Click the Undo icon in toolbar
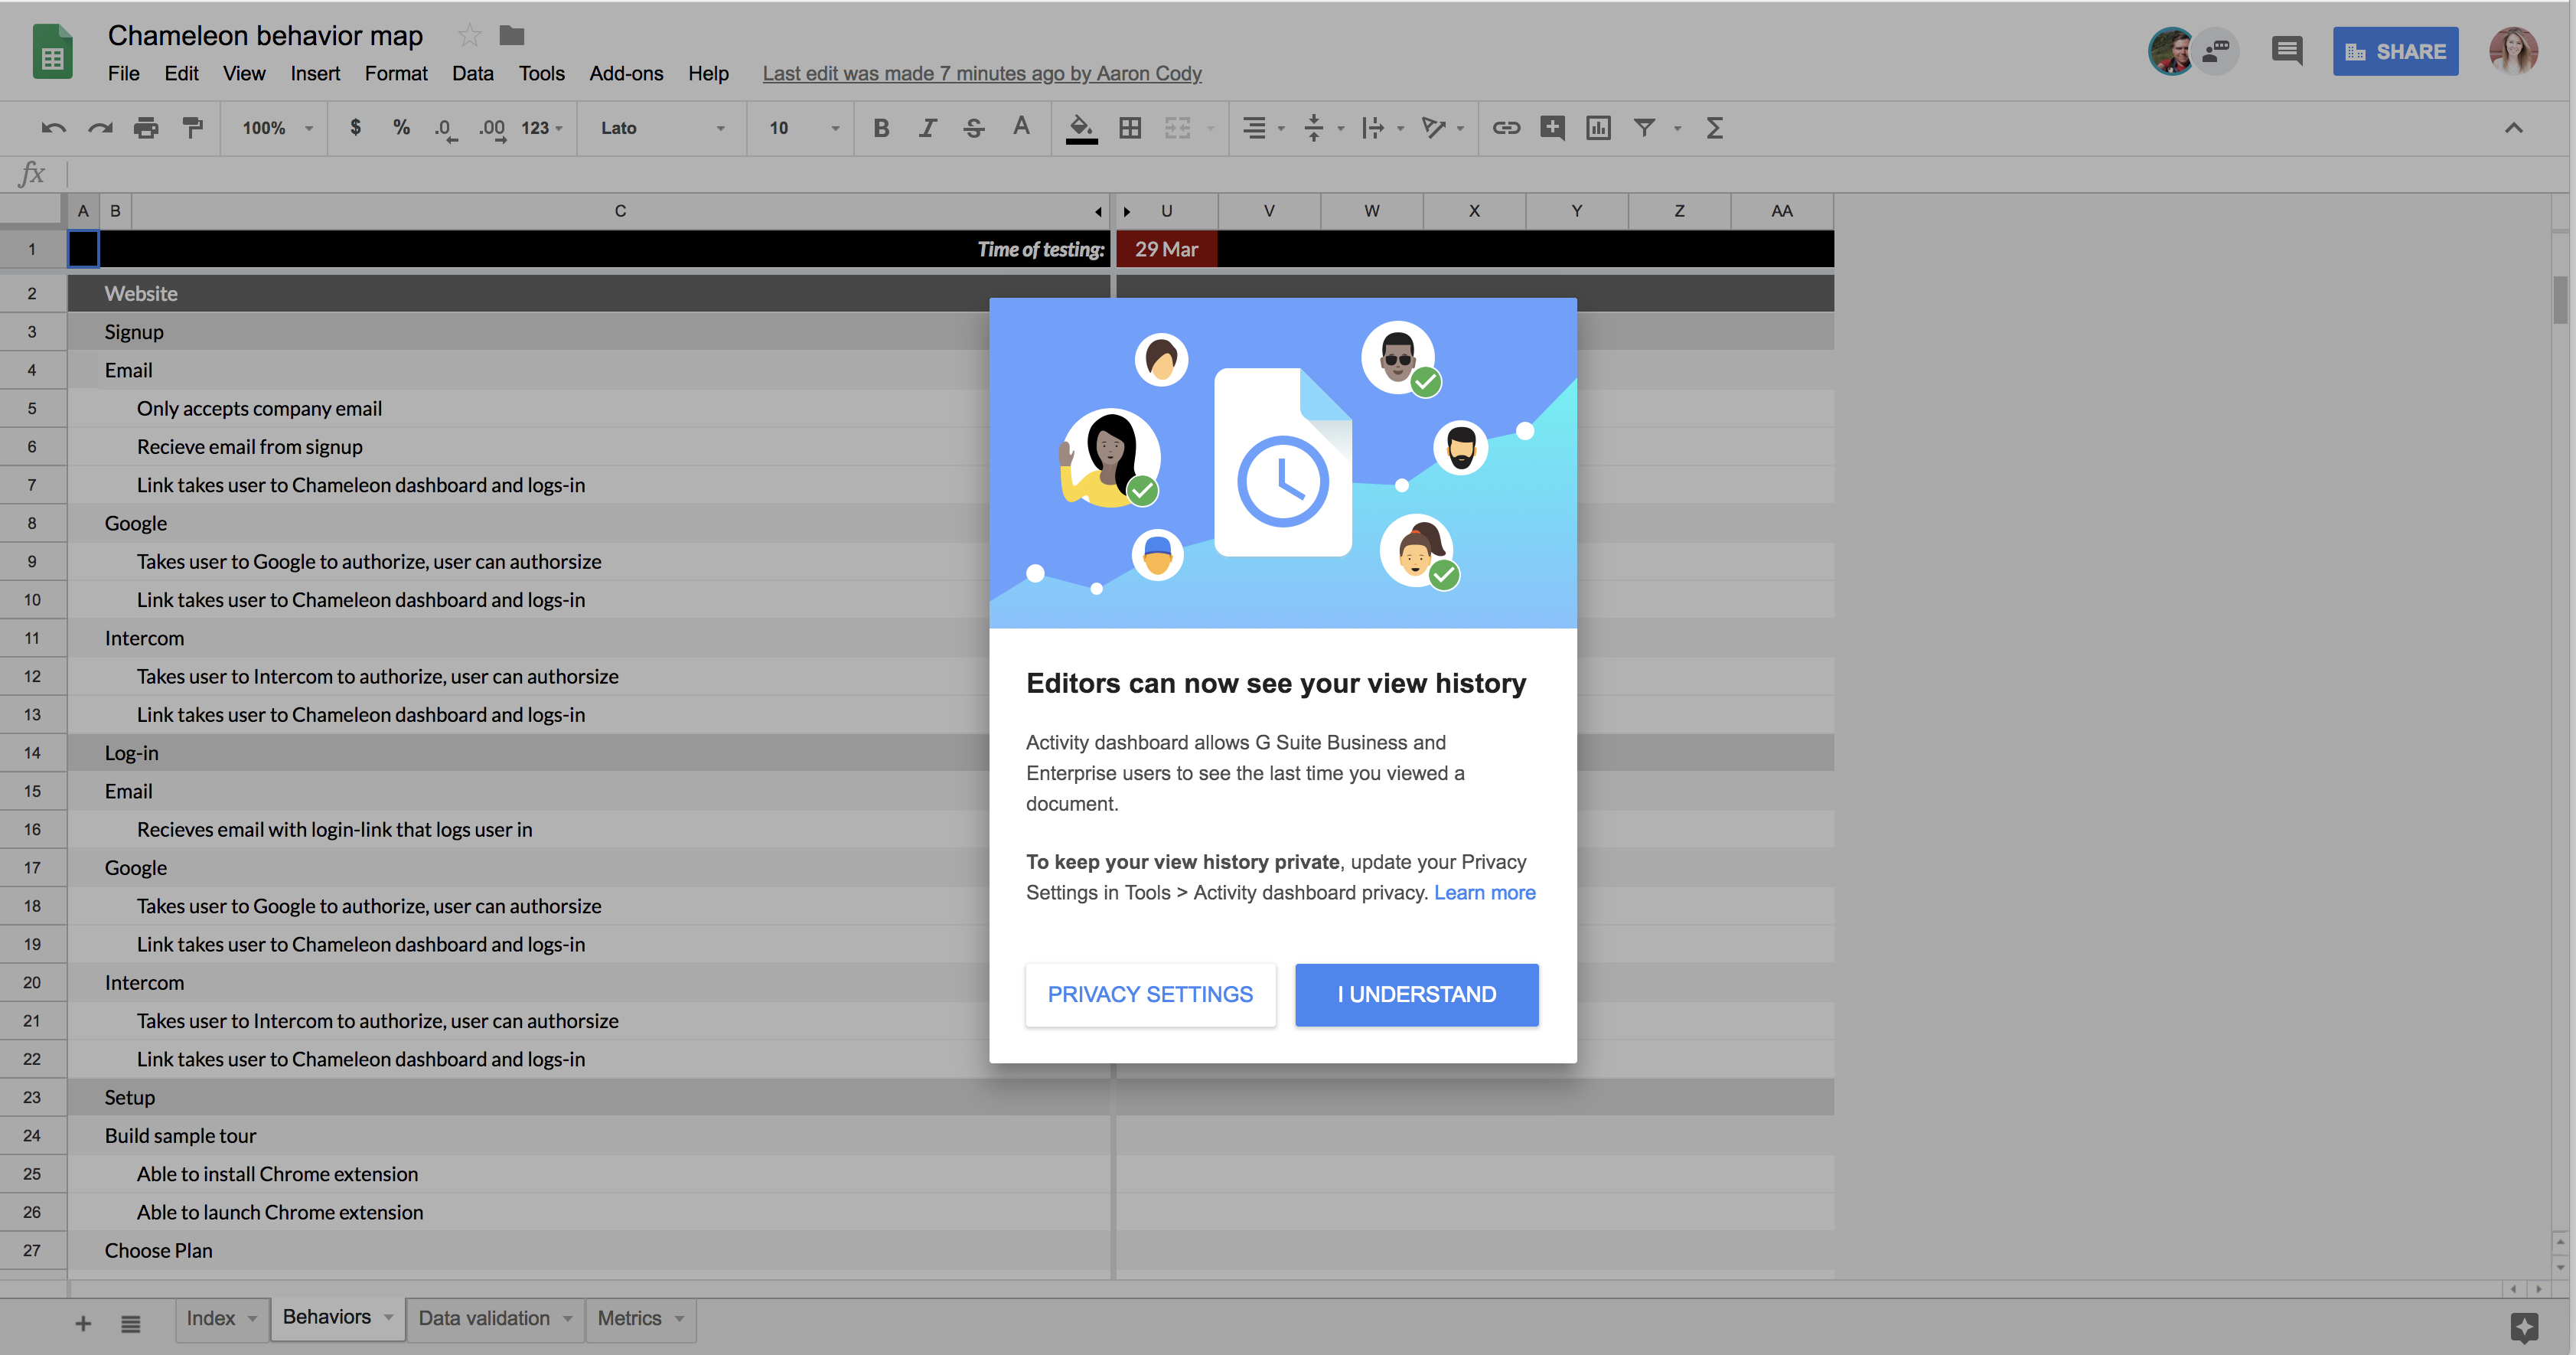The width and height of the screenshot is (2576, 1355). click(53, 128)
